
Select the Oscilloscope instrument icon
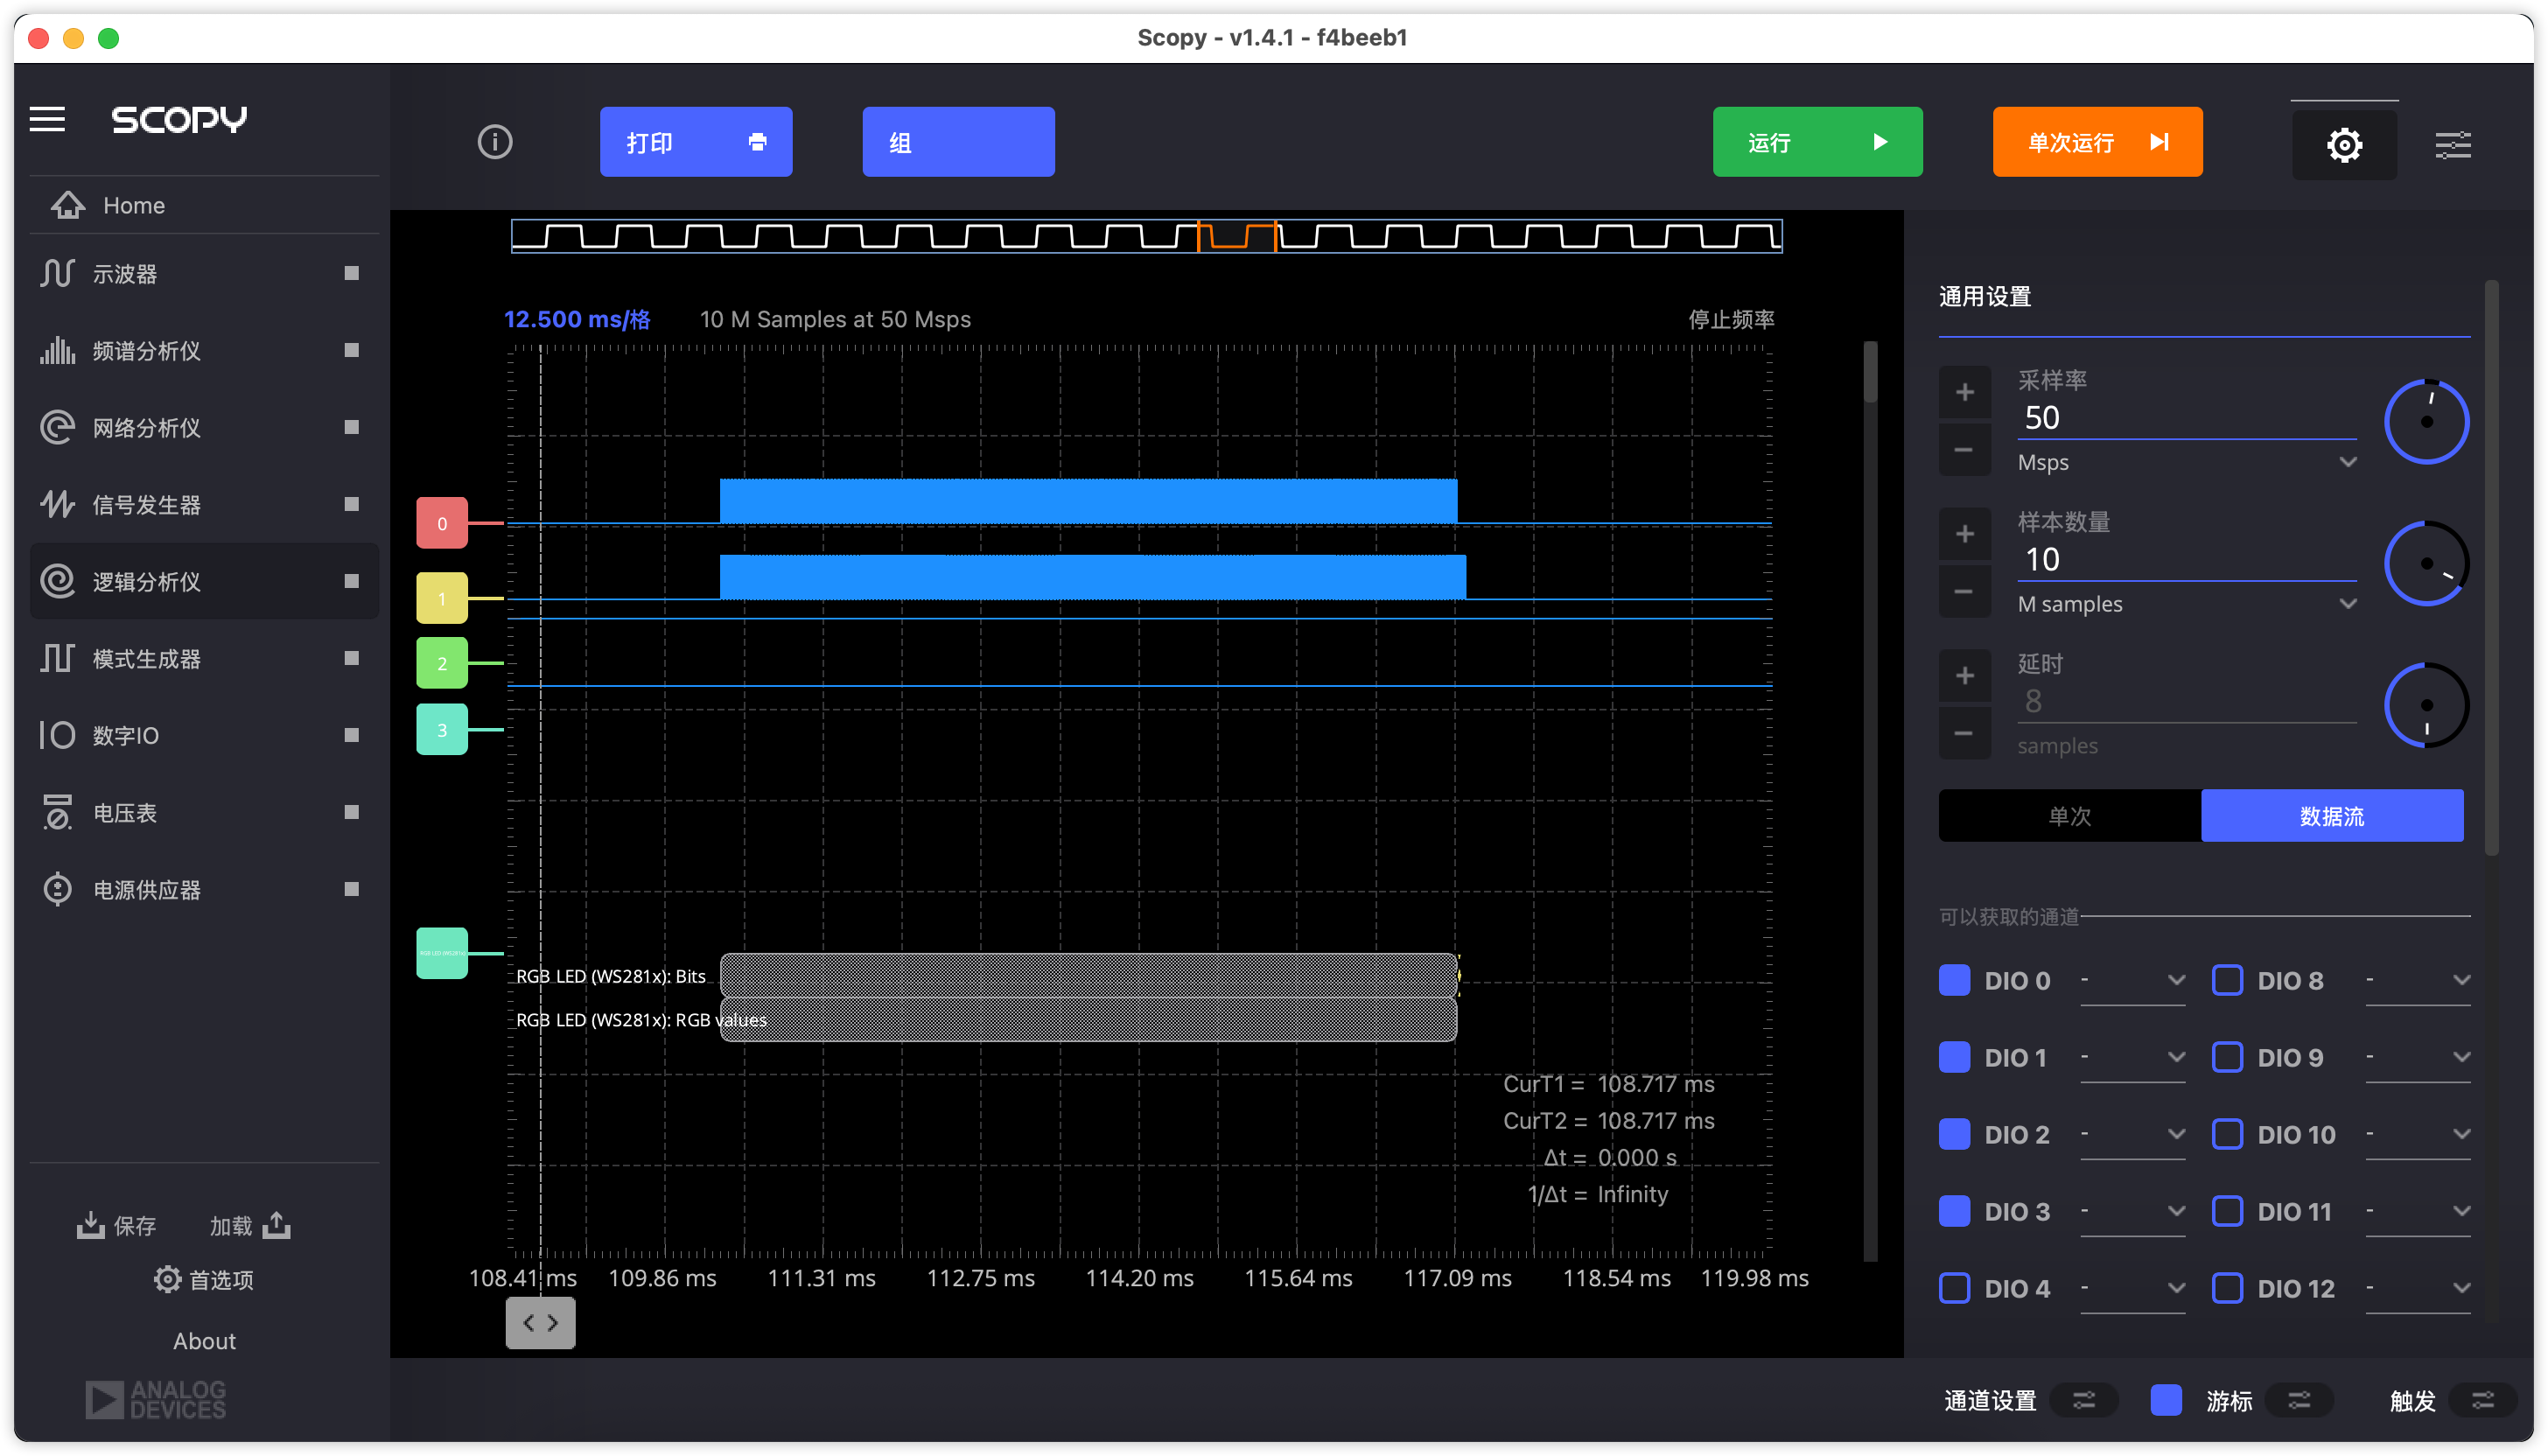tap(57, 274)
